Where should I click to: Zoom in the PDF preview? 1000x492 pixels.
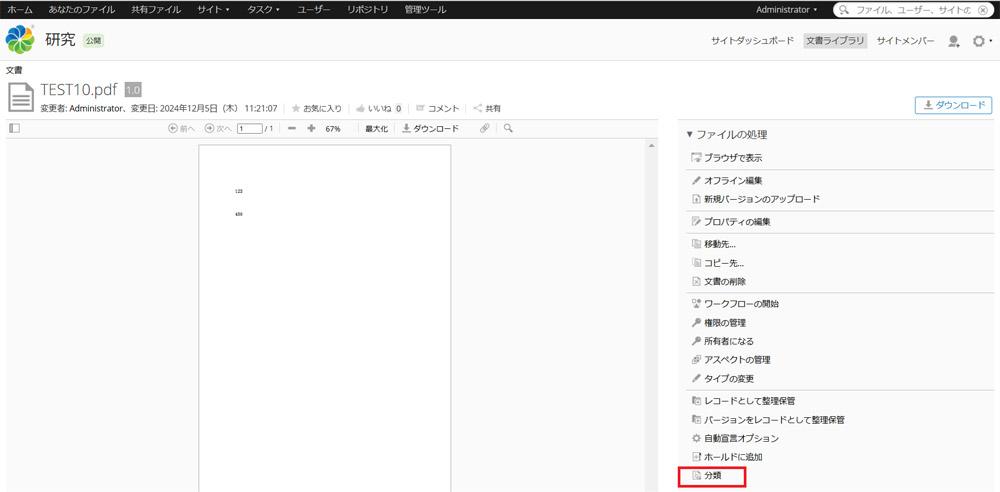coord(311,128)
